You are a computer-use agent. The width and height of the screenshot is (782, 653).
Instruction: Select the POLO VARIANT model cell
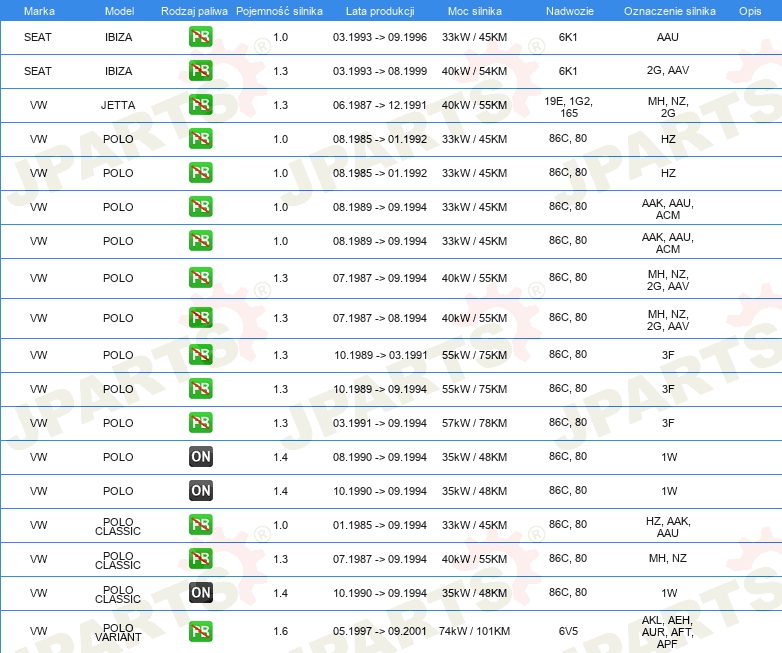point(118,633)
